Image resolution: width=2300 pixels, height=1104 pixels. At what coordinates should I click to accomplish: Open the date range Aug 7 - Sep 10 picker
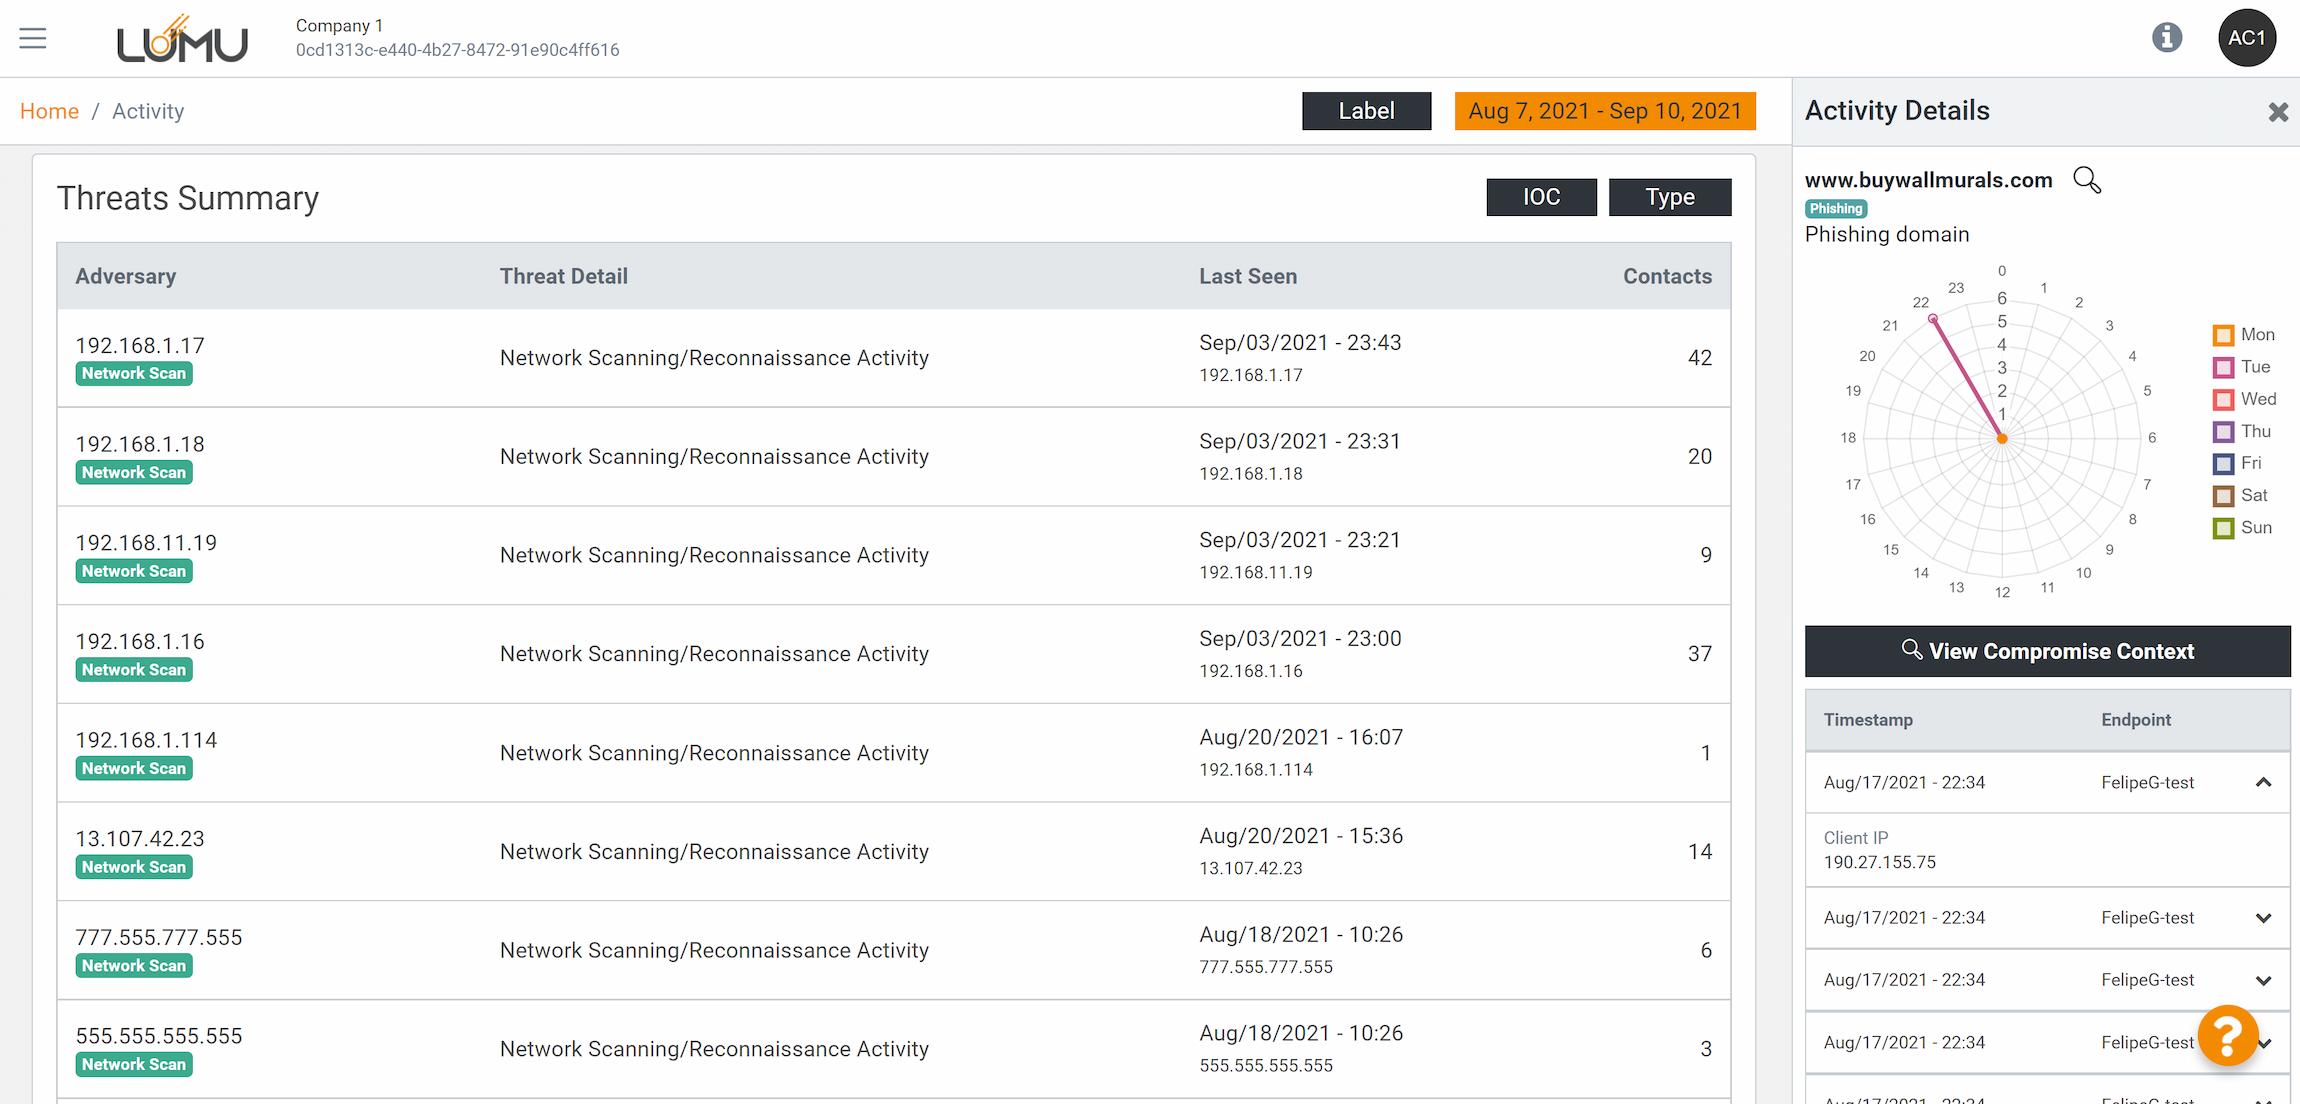pyautogui.click(x=1605, y=111)
